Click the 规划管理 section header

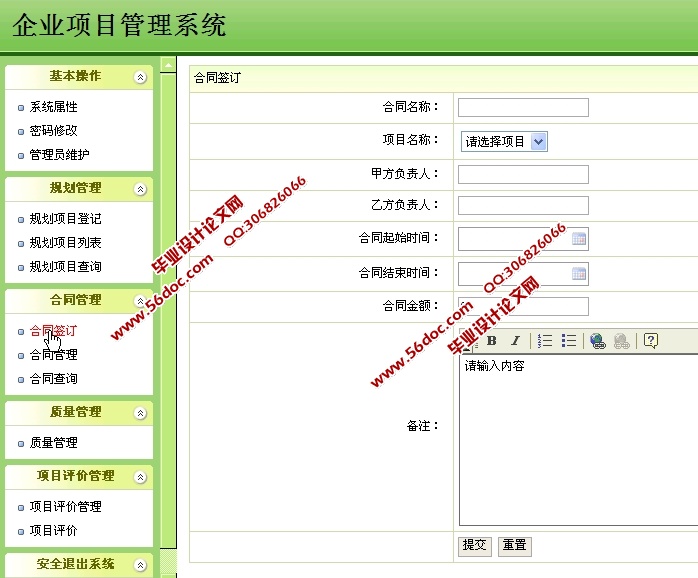click(x=79, y=189)
